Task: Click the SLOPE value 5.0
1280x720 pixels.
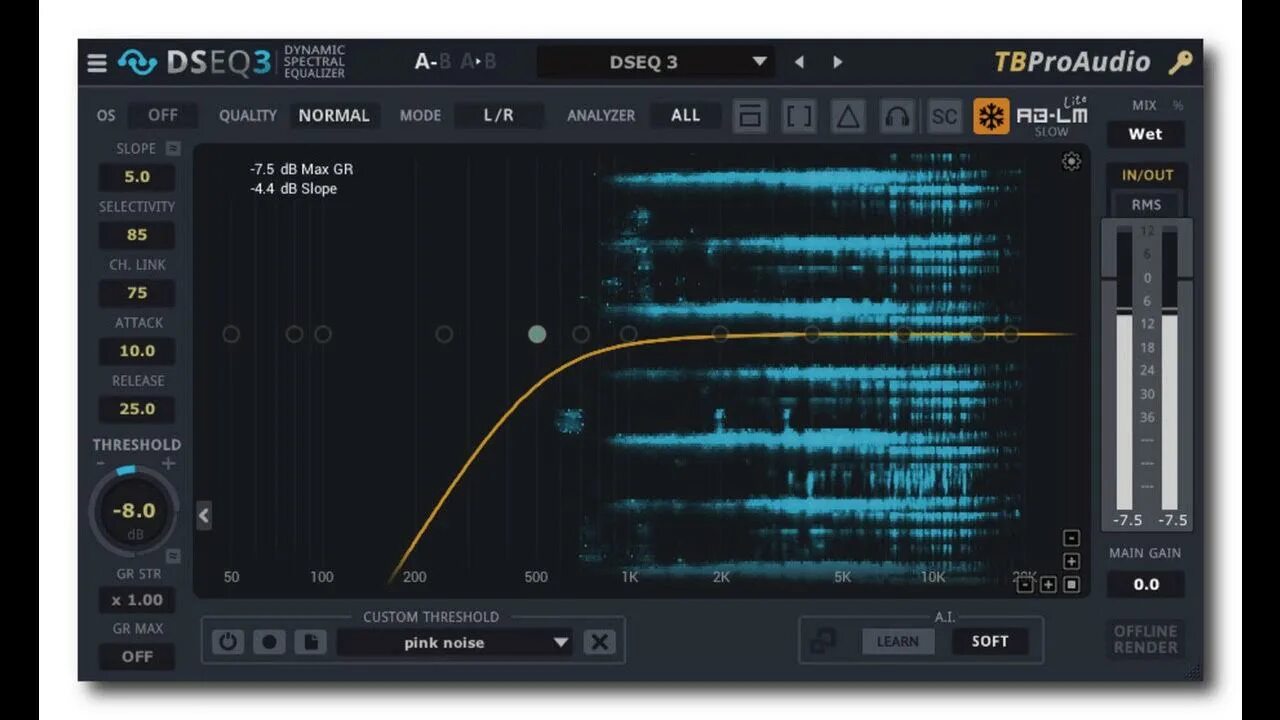Action: (x=137, y=177)
